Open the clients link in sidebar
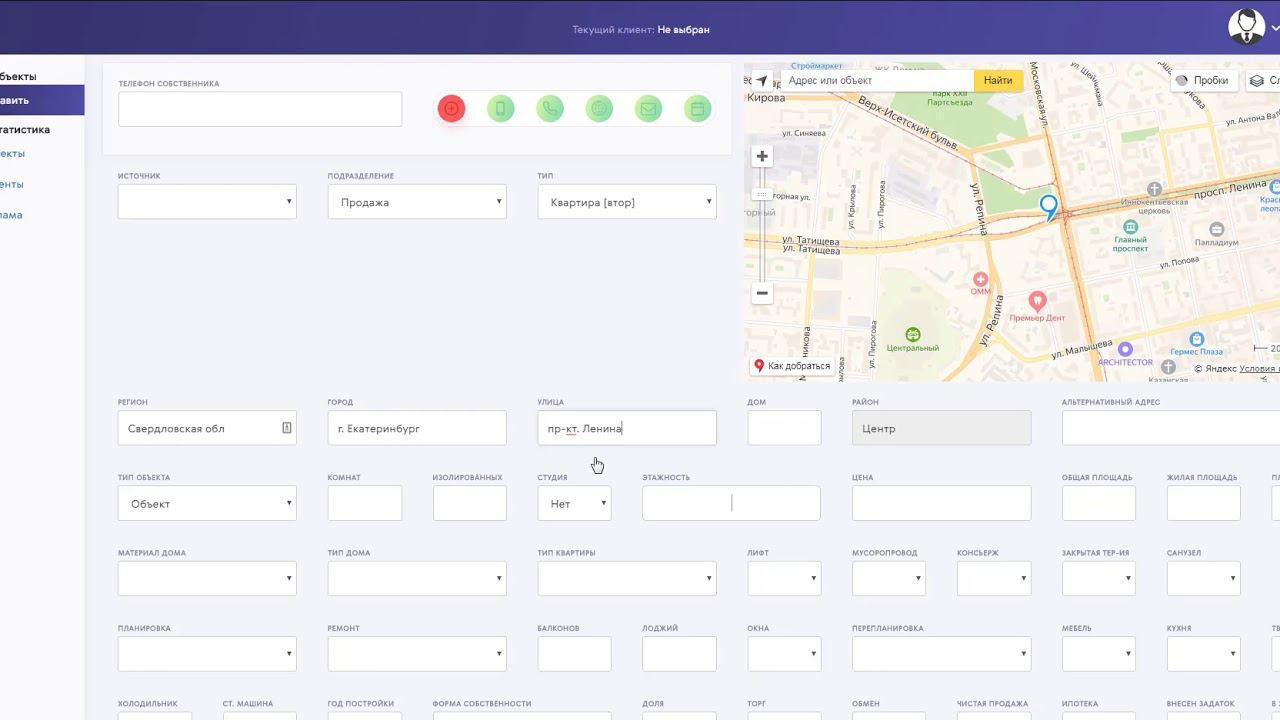 click(x=12, y=184)
